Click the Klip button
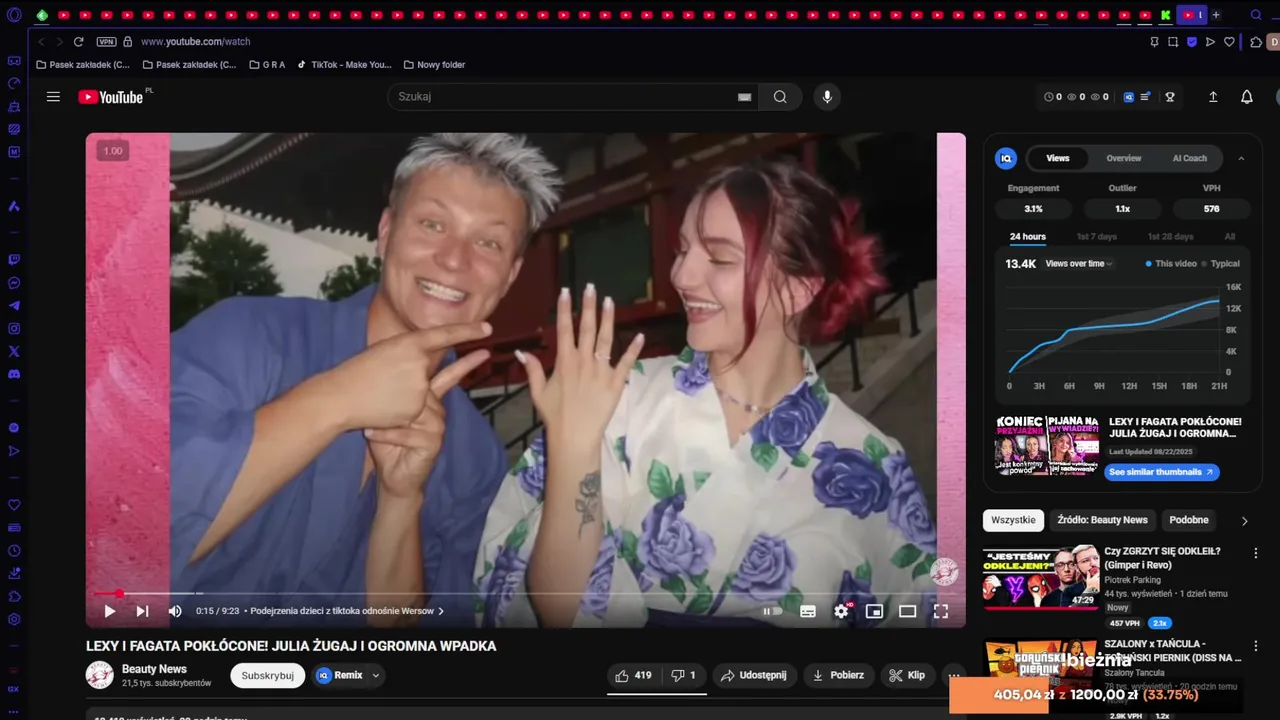The height and width of the screenshot is (720, 1280). click(x=907, y=675)
